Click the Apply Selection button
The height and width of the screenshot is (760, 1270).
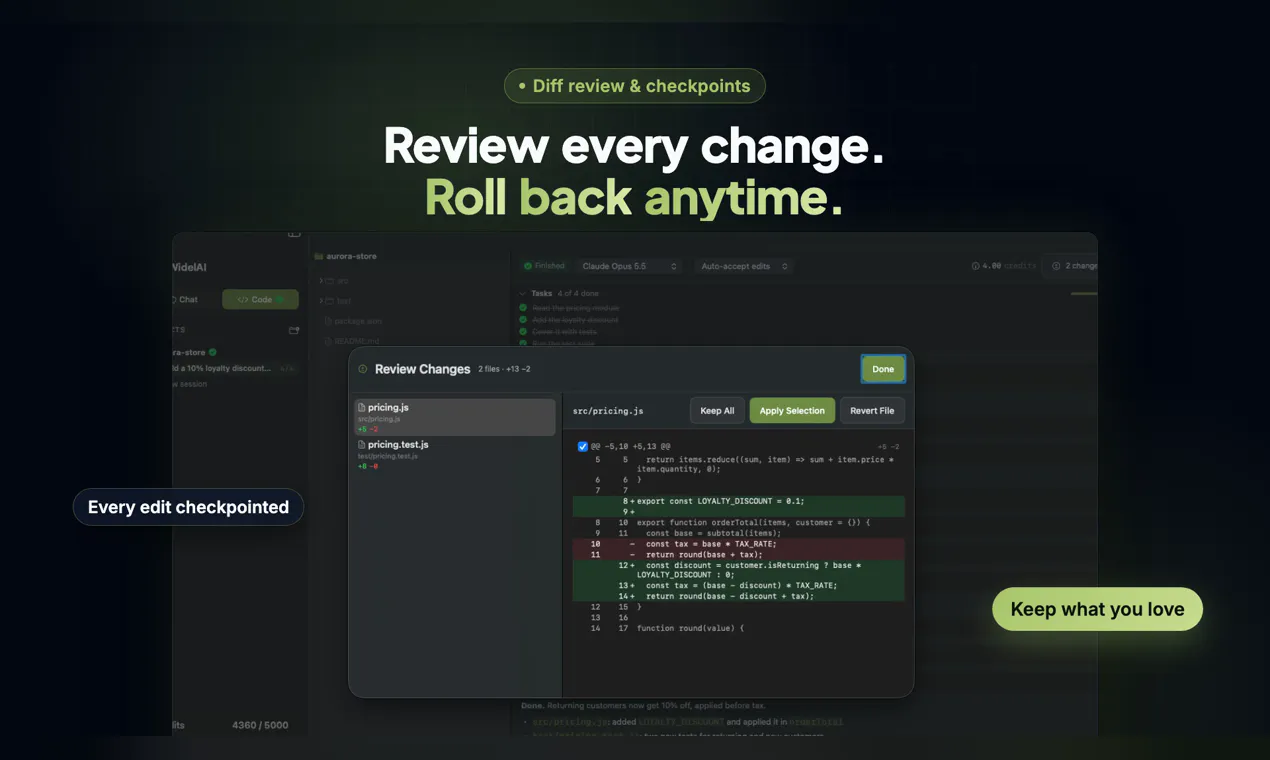792,410
